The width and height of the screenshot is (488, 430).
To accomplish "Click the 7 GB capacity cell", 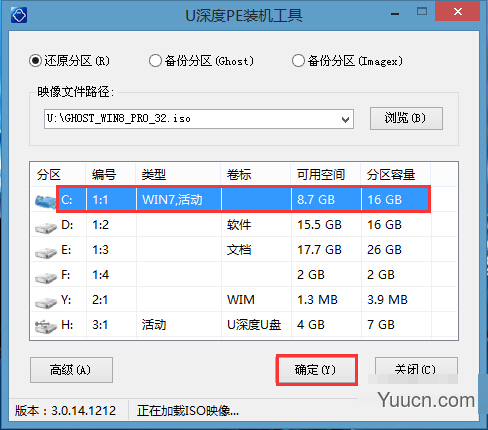I will click(381, 325).
